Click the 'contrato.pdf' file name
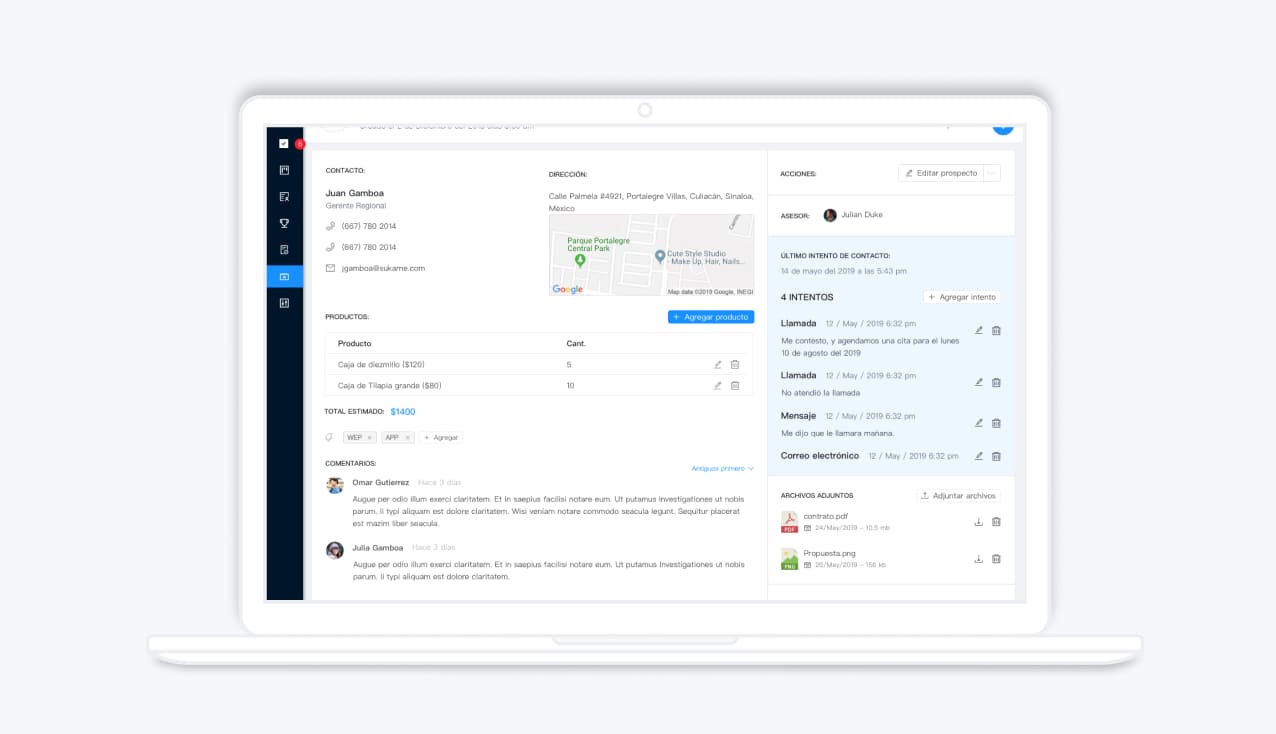1276x734 pixels. pyautogui.click(x=826, y=516)
